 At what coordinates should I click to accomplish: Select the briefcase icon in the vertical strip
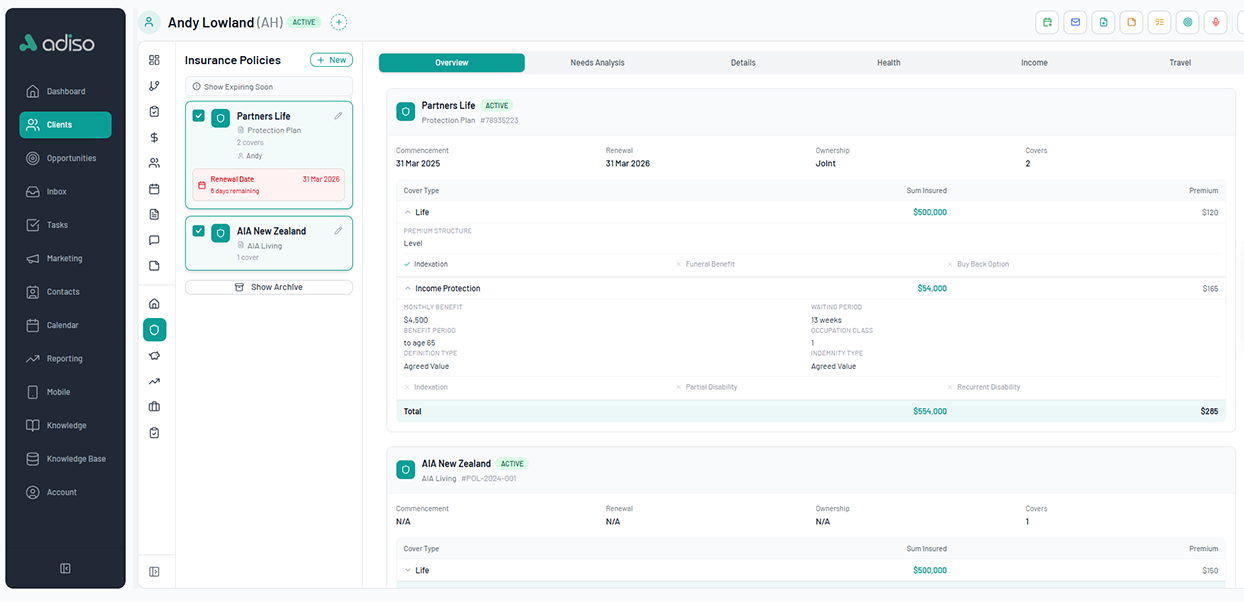pyautogui.click(x=154, y=406)
